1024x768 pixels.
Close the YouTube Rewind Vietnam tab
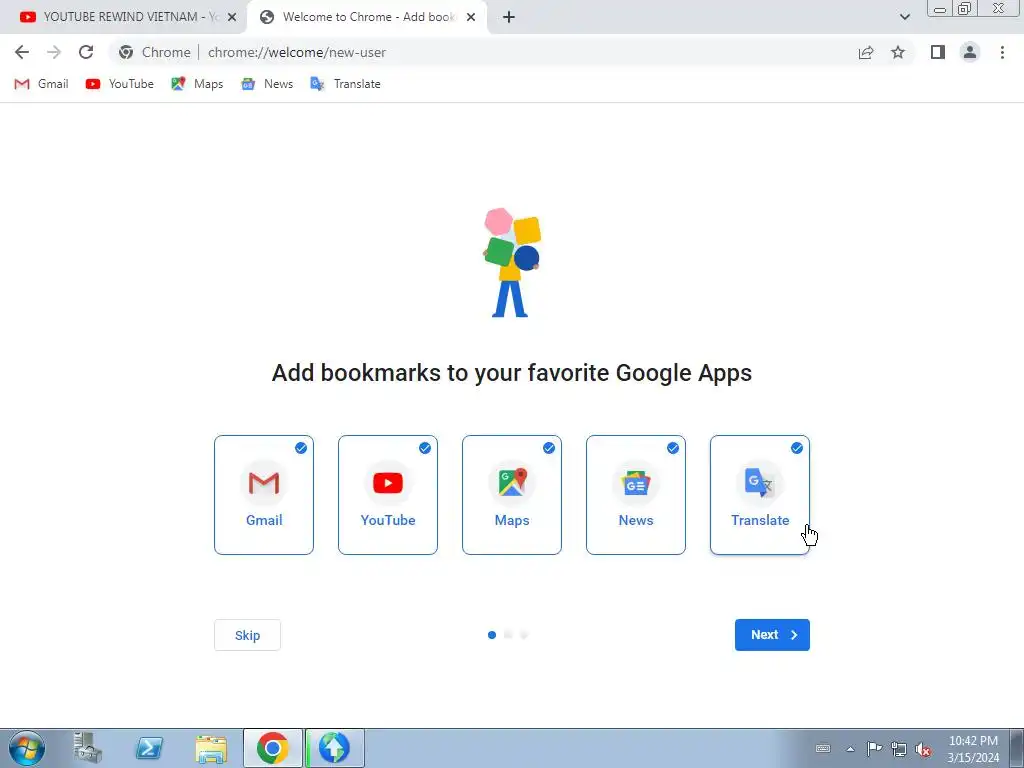232,17
